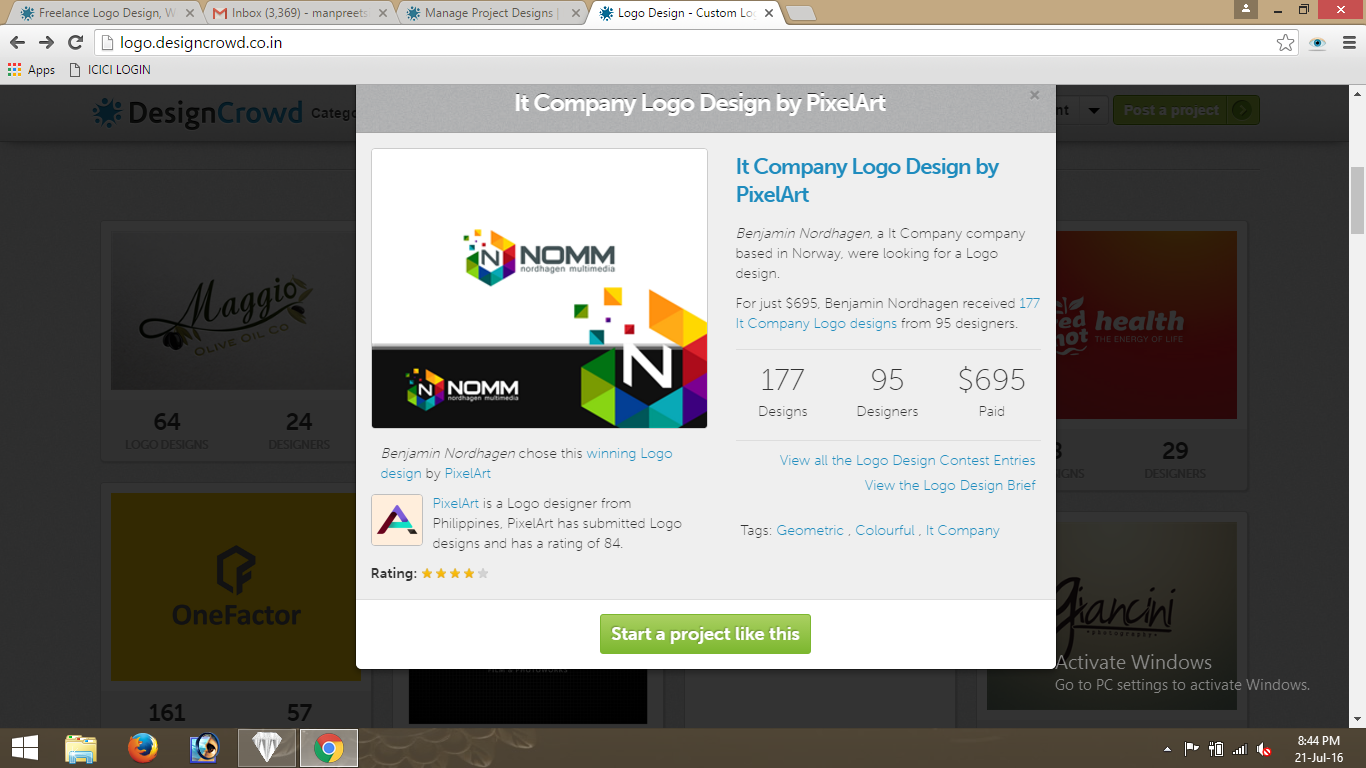Click the NOMM winning logo image

(x=539, y=288)
